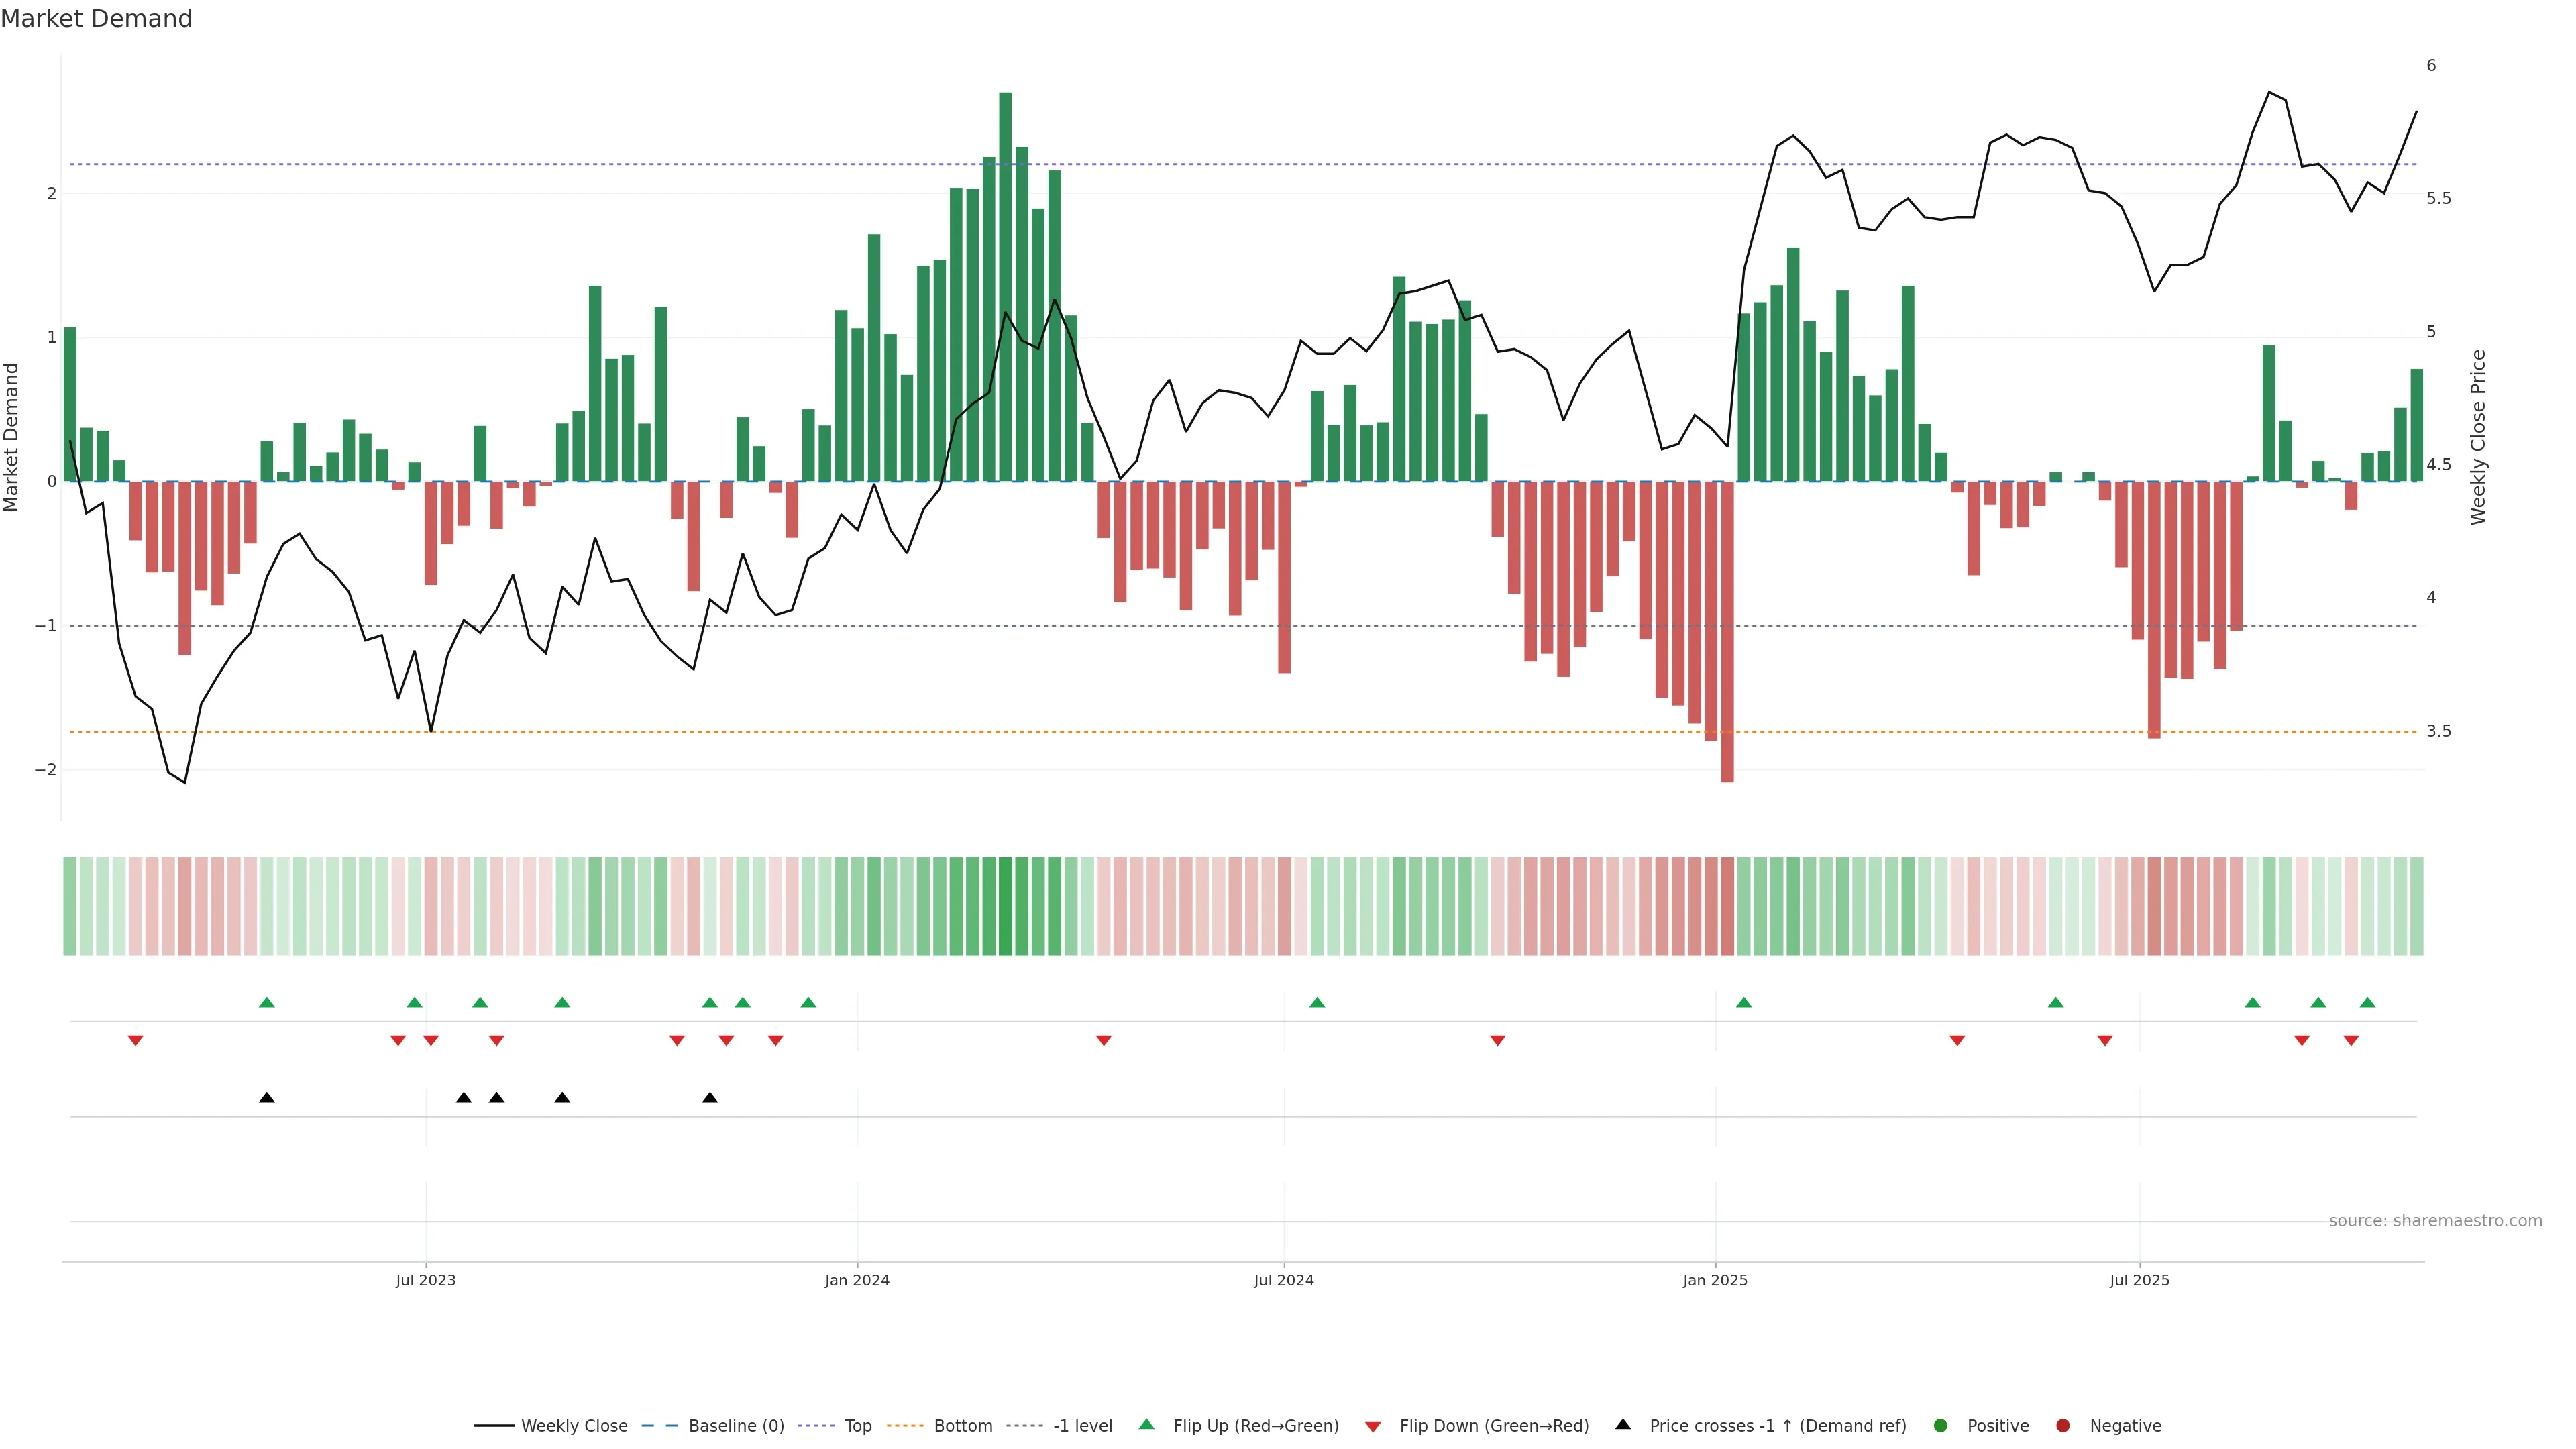Click the Flip Up marker after Jul 2024

pos(1317,1002)
